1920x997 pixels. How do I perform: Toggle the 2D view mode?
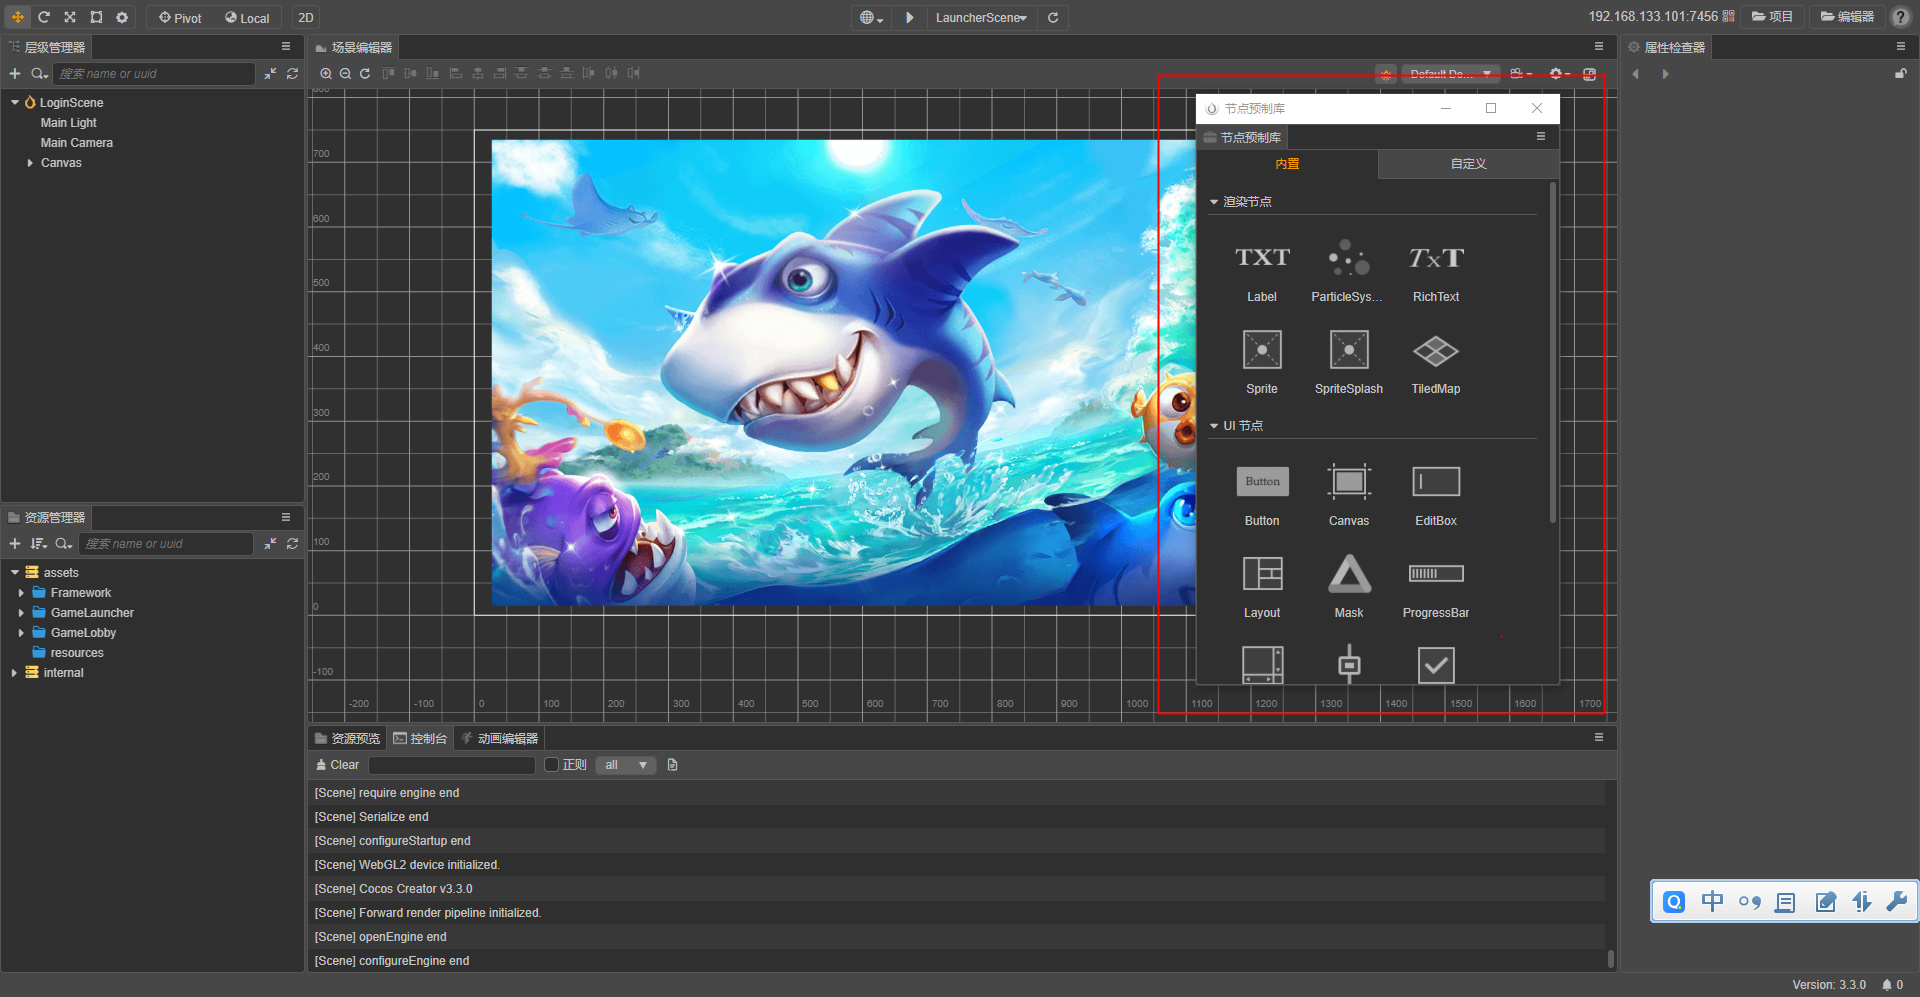click(x=306, y=18)
